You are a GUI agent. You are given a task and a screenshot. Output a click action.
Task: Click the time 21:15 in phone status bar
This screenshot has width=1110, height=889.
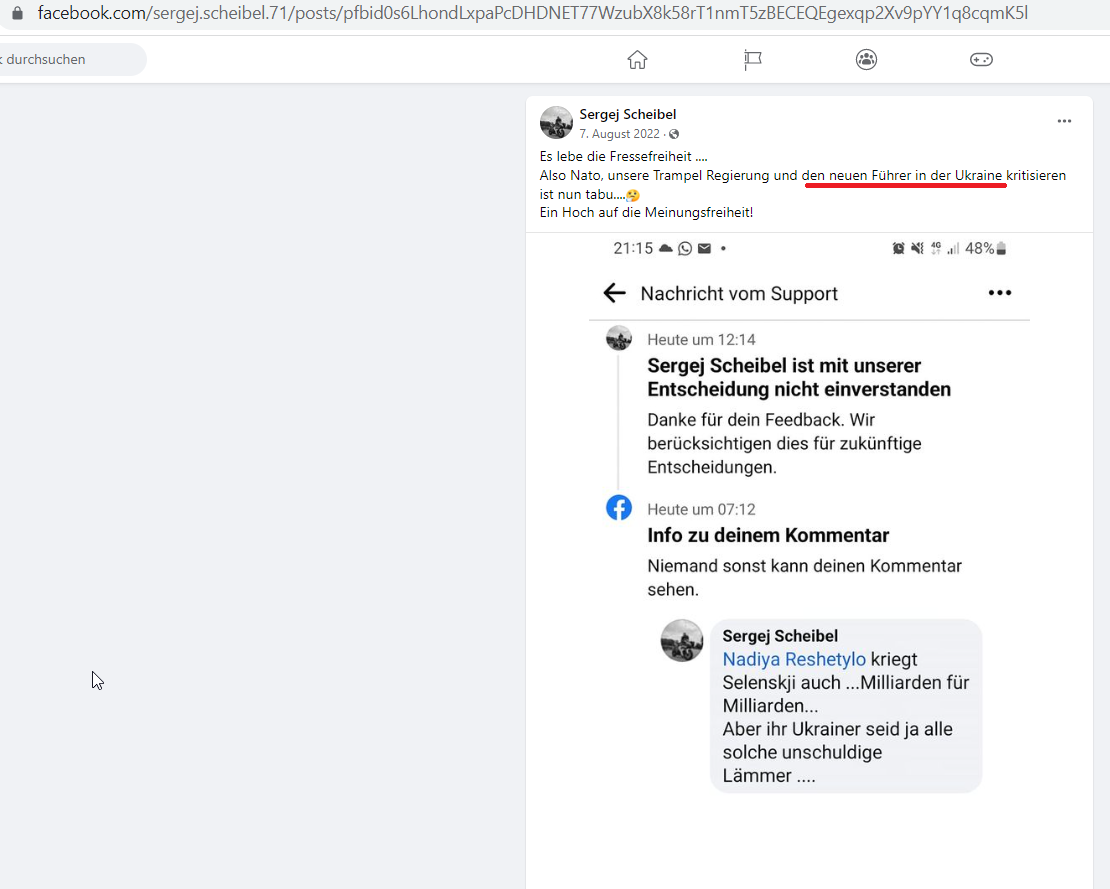633,248
